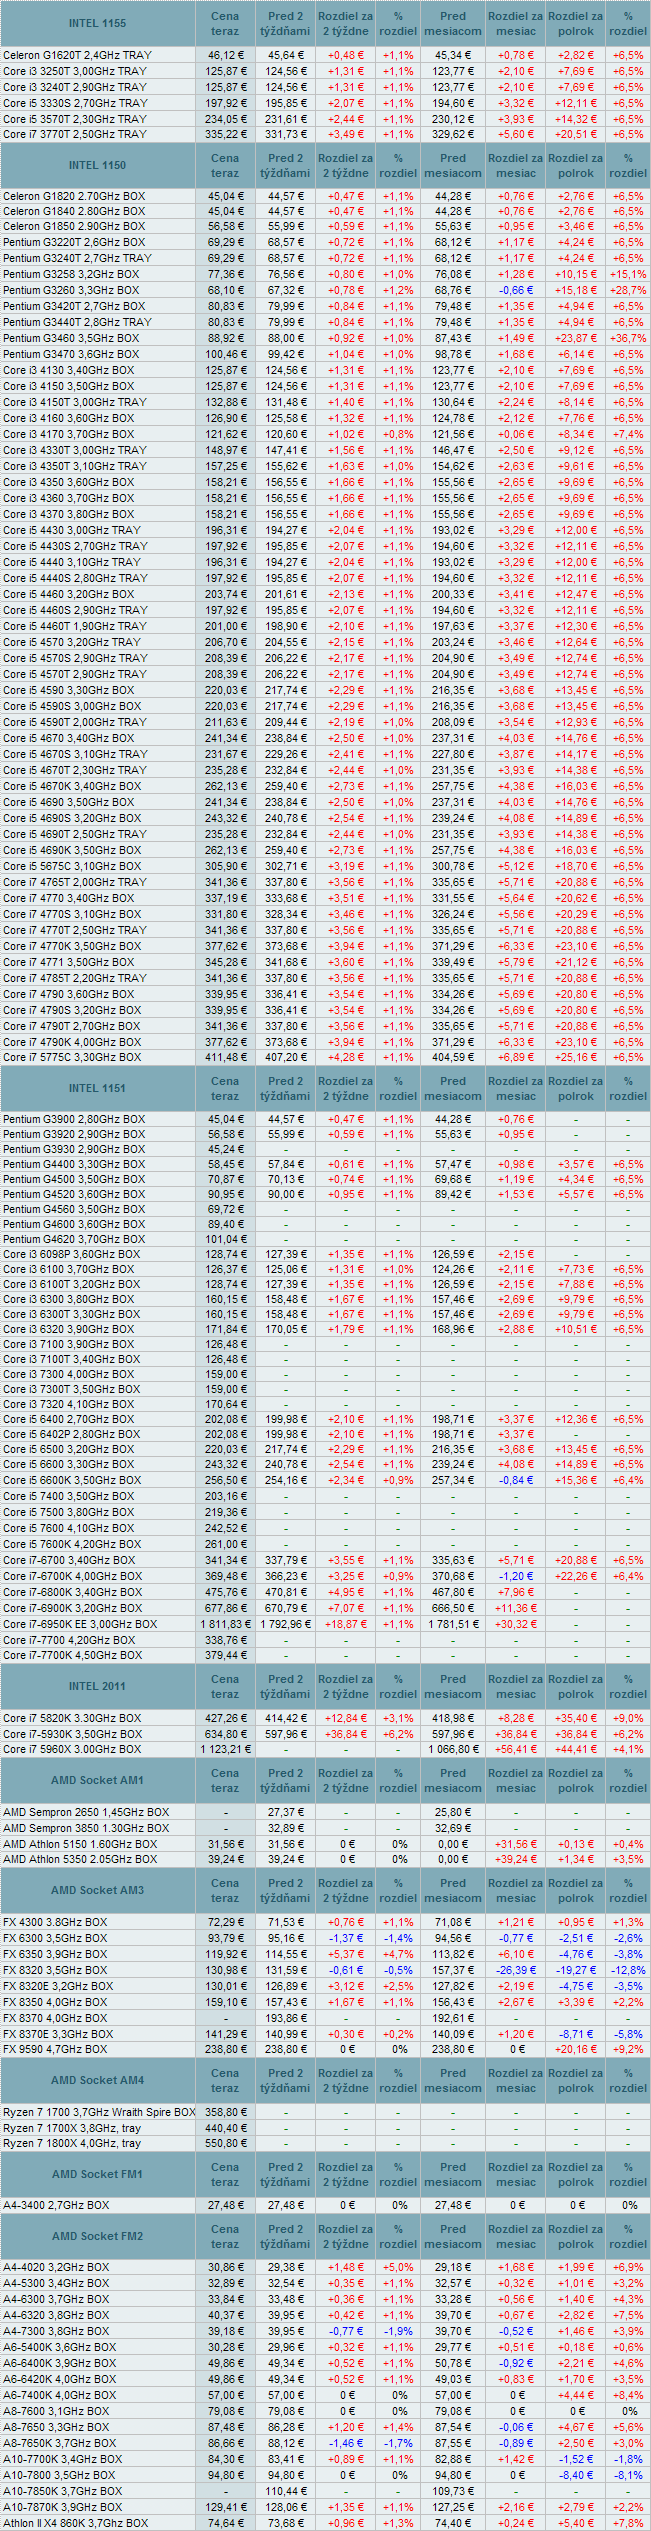
Task: Select 'AMD Sempron 2650 1,45GHz BOX' product name
Action: click(x=86, y=1812)
